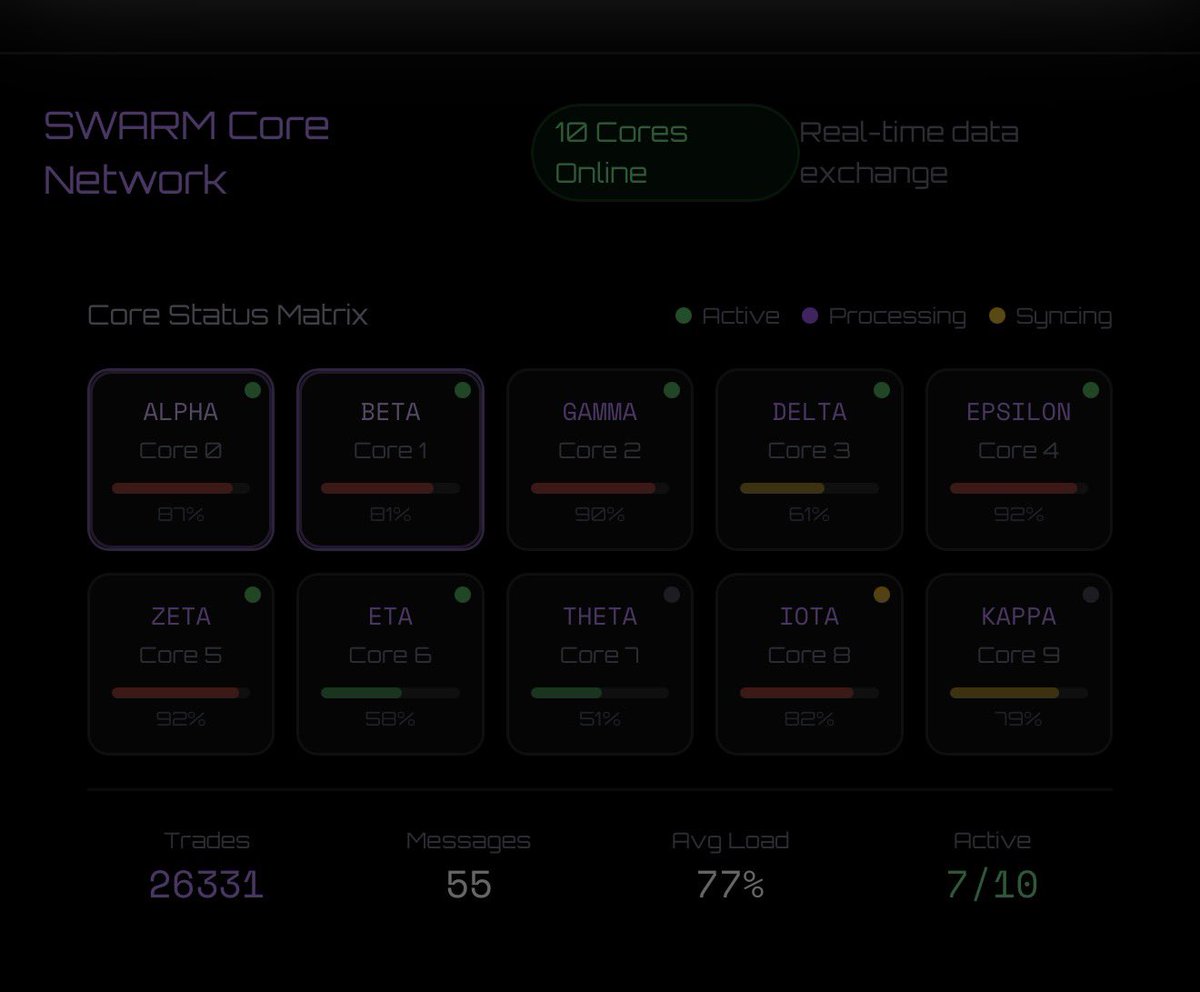
Task: Click the ZETA green status dot
Action: tap(253, 595)
